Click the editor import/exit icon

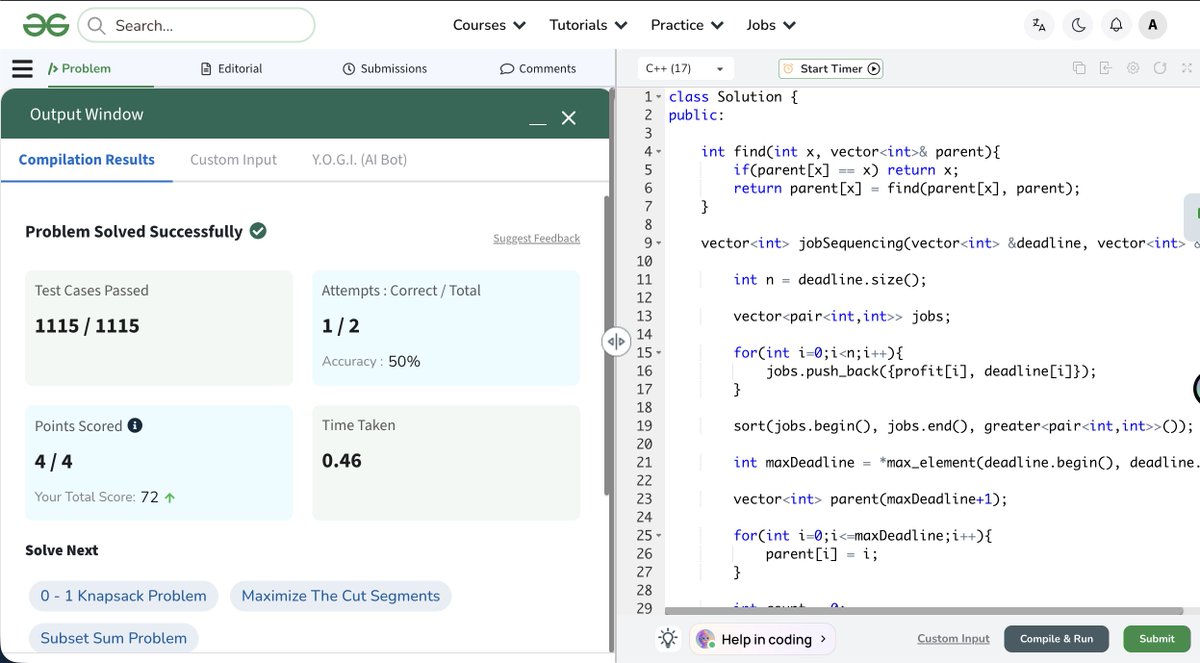1105,68
